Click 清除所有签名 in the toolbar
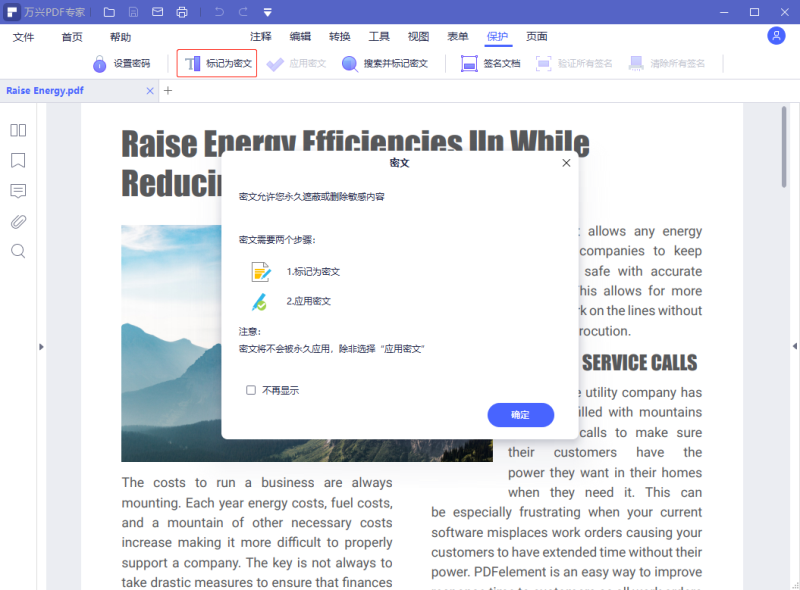 [667, 64]
